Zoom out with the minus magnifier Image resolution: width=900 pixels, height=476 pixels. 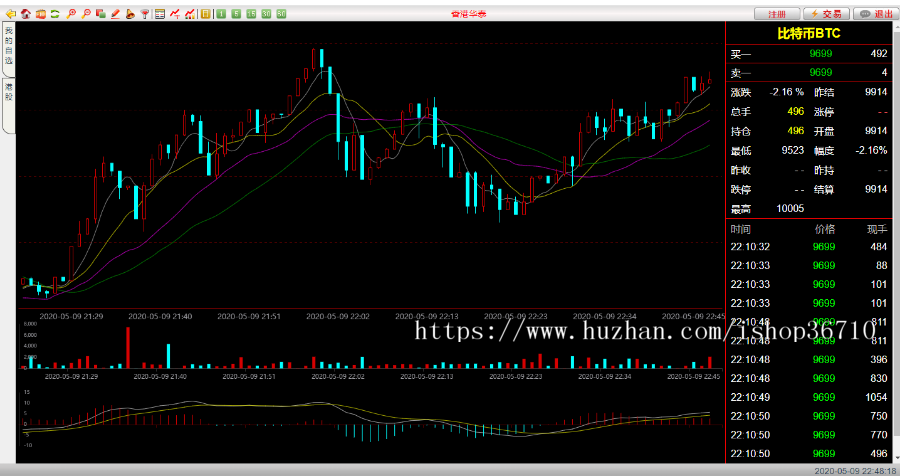coord(86,14)
